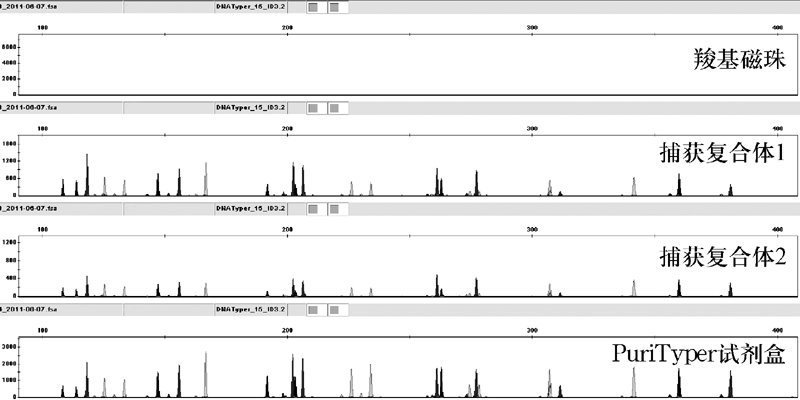The image size is (800, 400).
Task: Click left gray square icon above PuriTyper试剂盒 panel
Action: [x=313, y=310]
